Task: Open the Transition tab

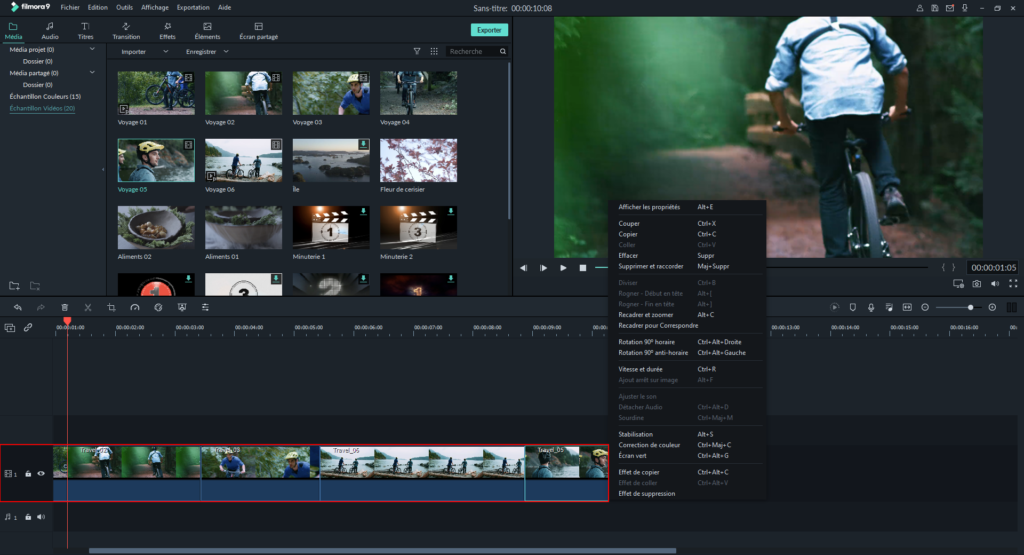Action: (x=126, y=31)
